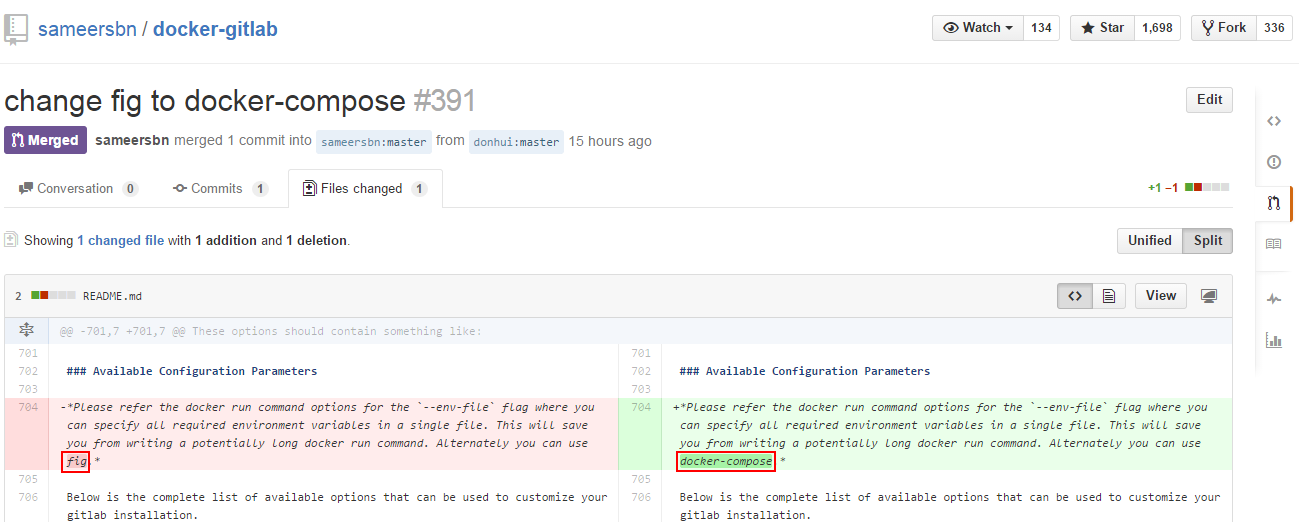Select the Files changed tab
Image resolution: width=1299 pixels, height=522 pixels.
(x=365, y=188)
